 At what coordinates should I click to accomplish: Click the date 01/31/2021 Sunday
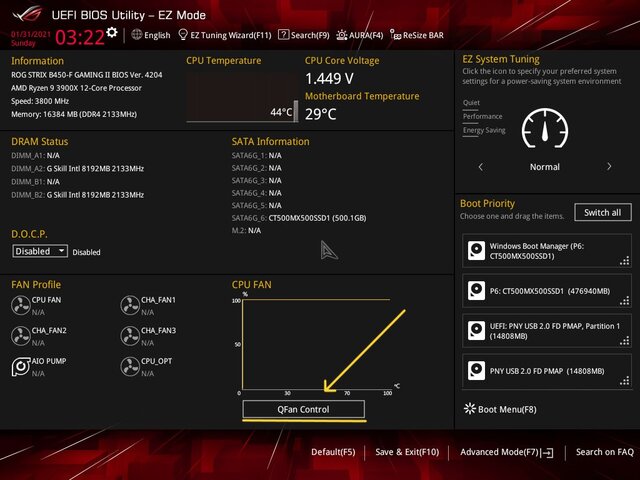31,38
